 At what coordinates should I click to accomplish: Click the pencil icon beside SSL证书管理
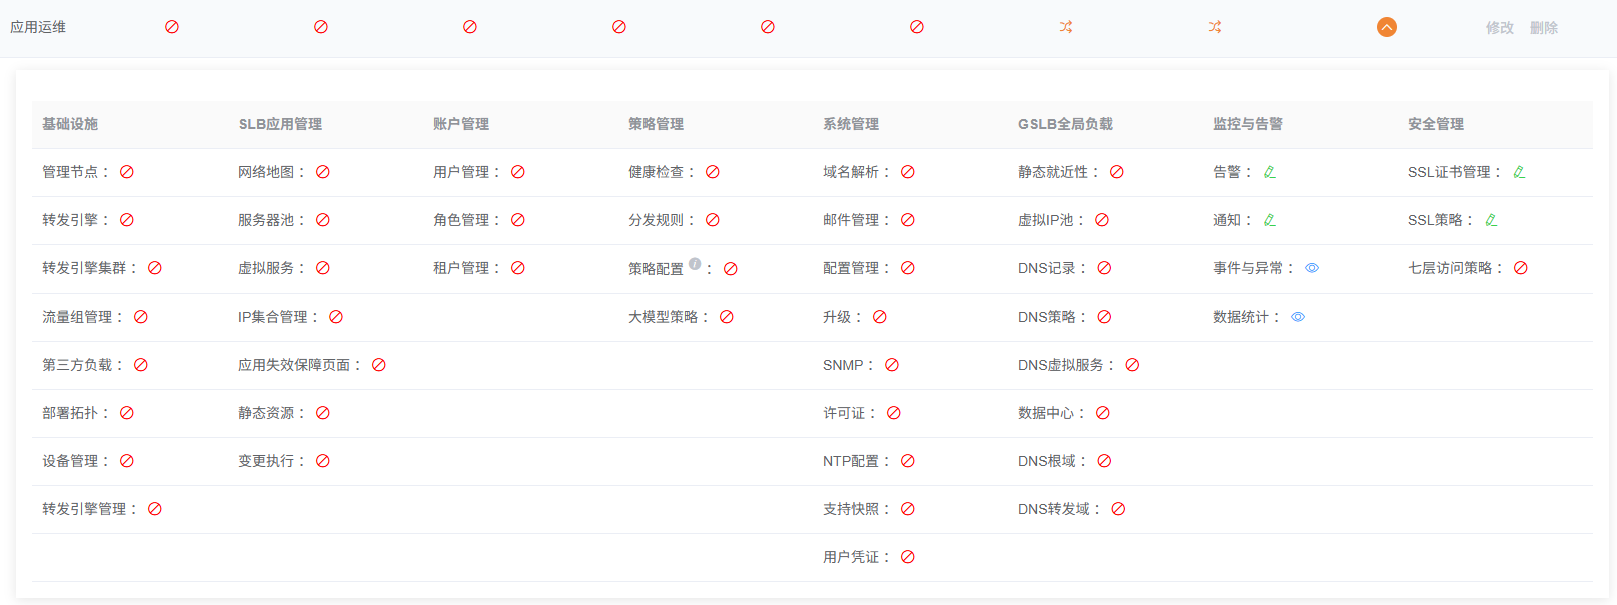click(x=1518, y=172)
